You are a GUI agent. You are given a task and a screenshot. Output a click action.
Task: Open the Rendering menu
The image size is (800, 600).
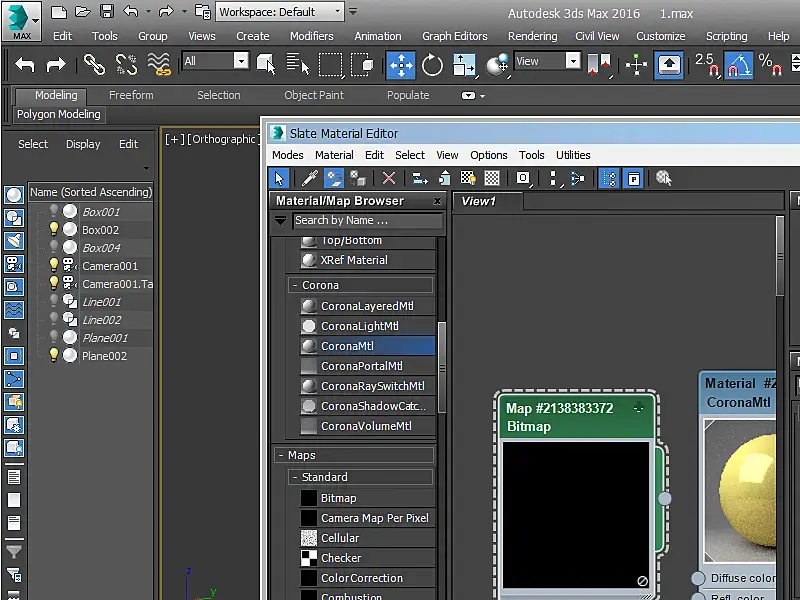pyautogui.click(x=532, y=36)
